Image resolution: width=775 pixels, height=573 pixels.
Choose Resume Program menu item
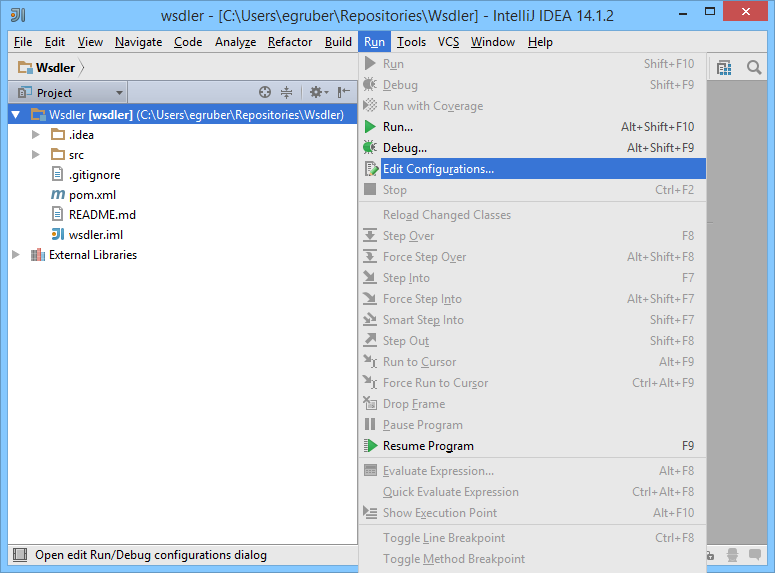tap(533, 445)
